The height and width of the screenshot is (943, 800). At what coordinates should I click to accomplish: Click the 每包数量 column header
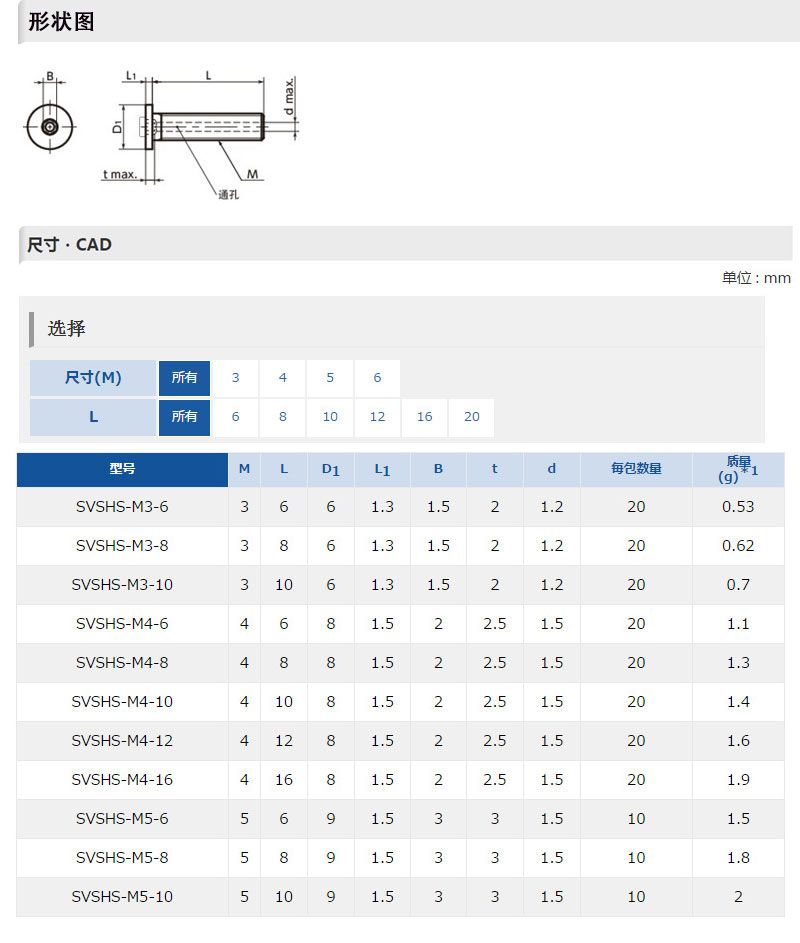[636, 469]
